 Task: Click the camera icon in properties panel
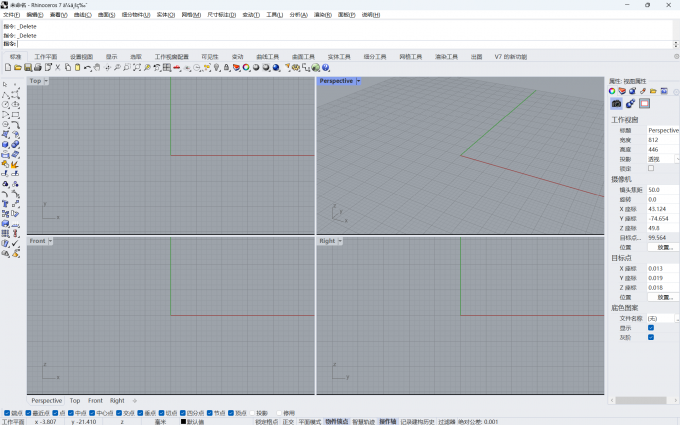616,103
